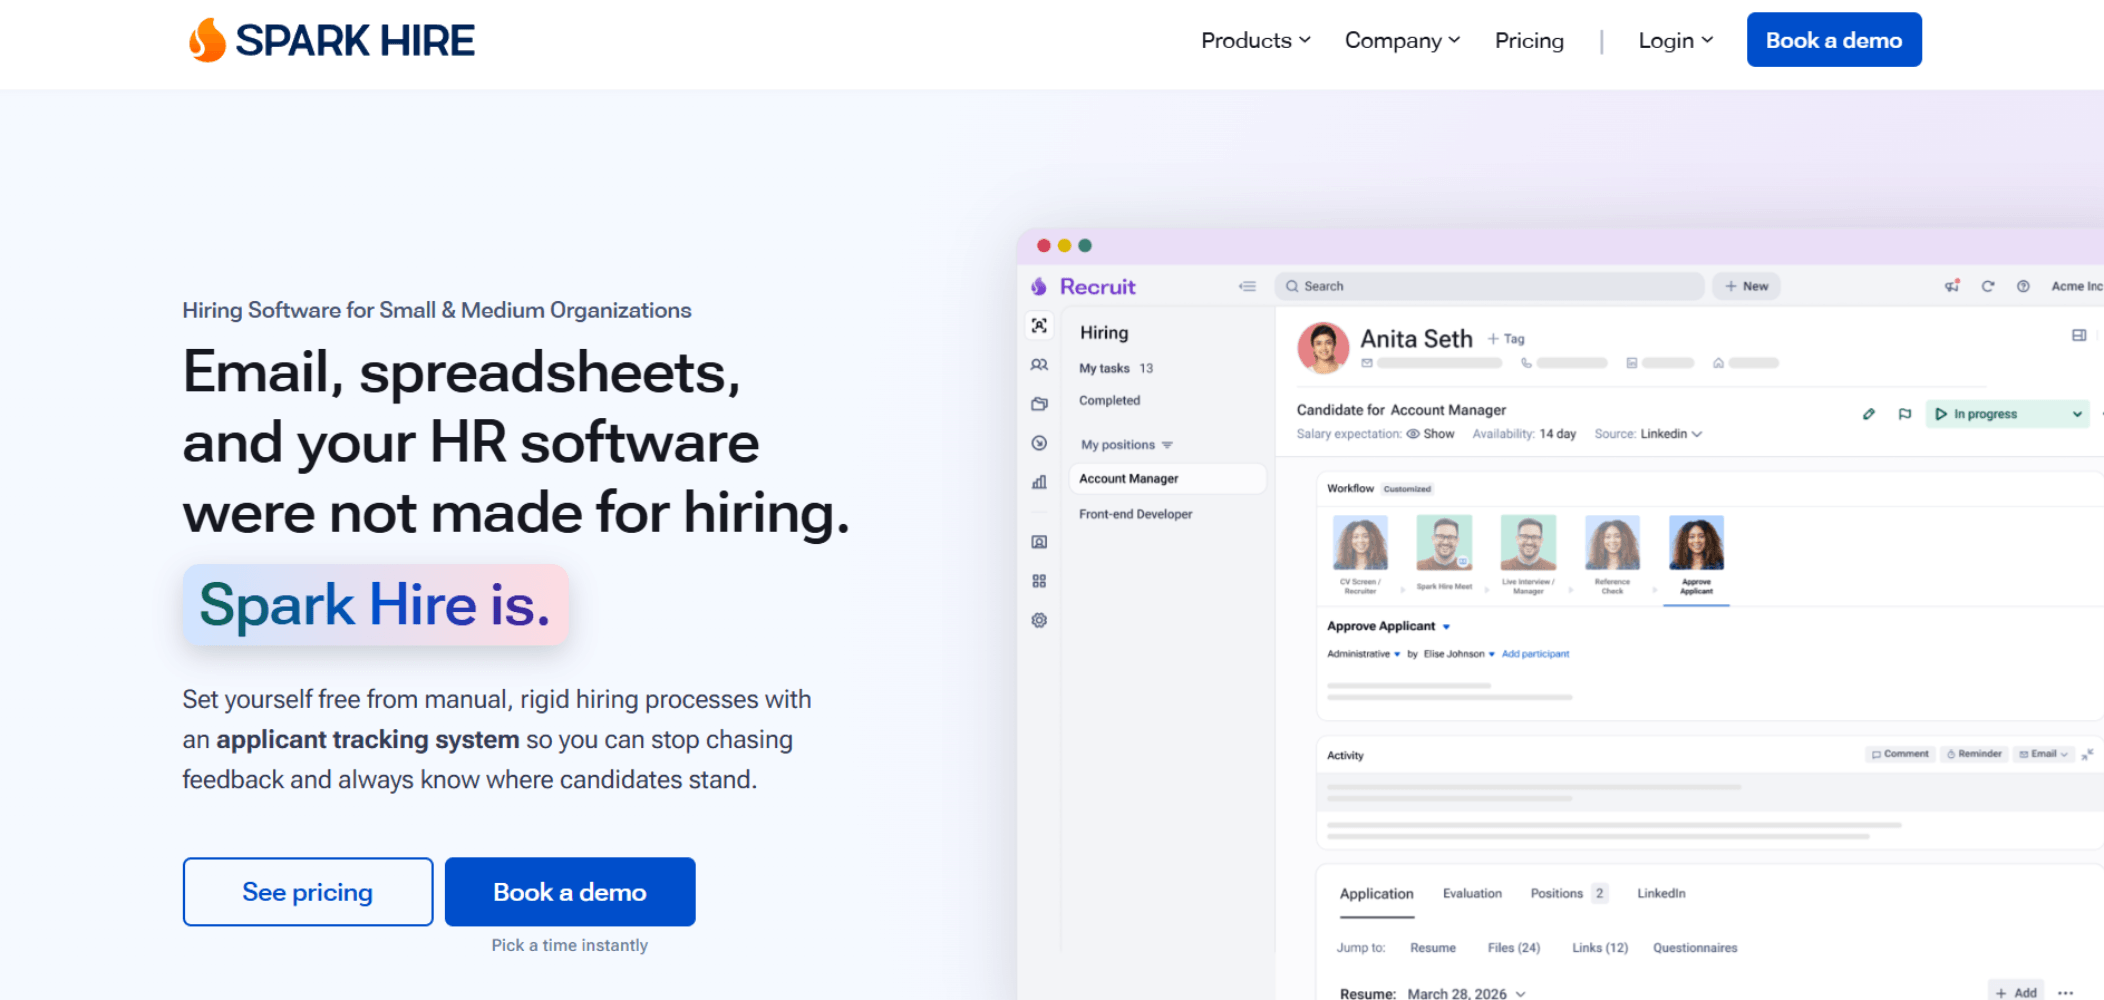Open the bar chart reports sidebar icon
The image size is (2104, 1000).
(1039, 482)
